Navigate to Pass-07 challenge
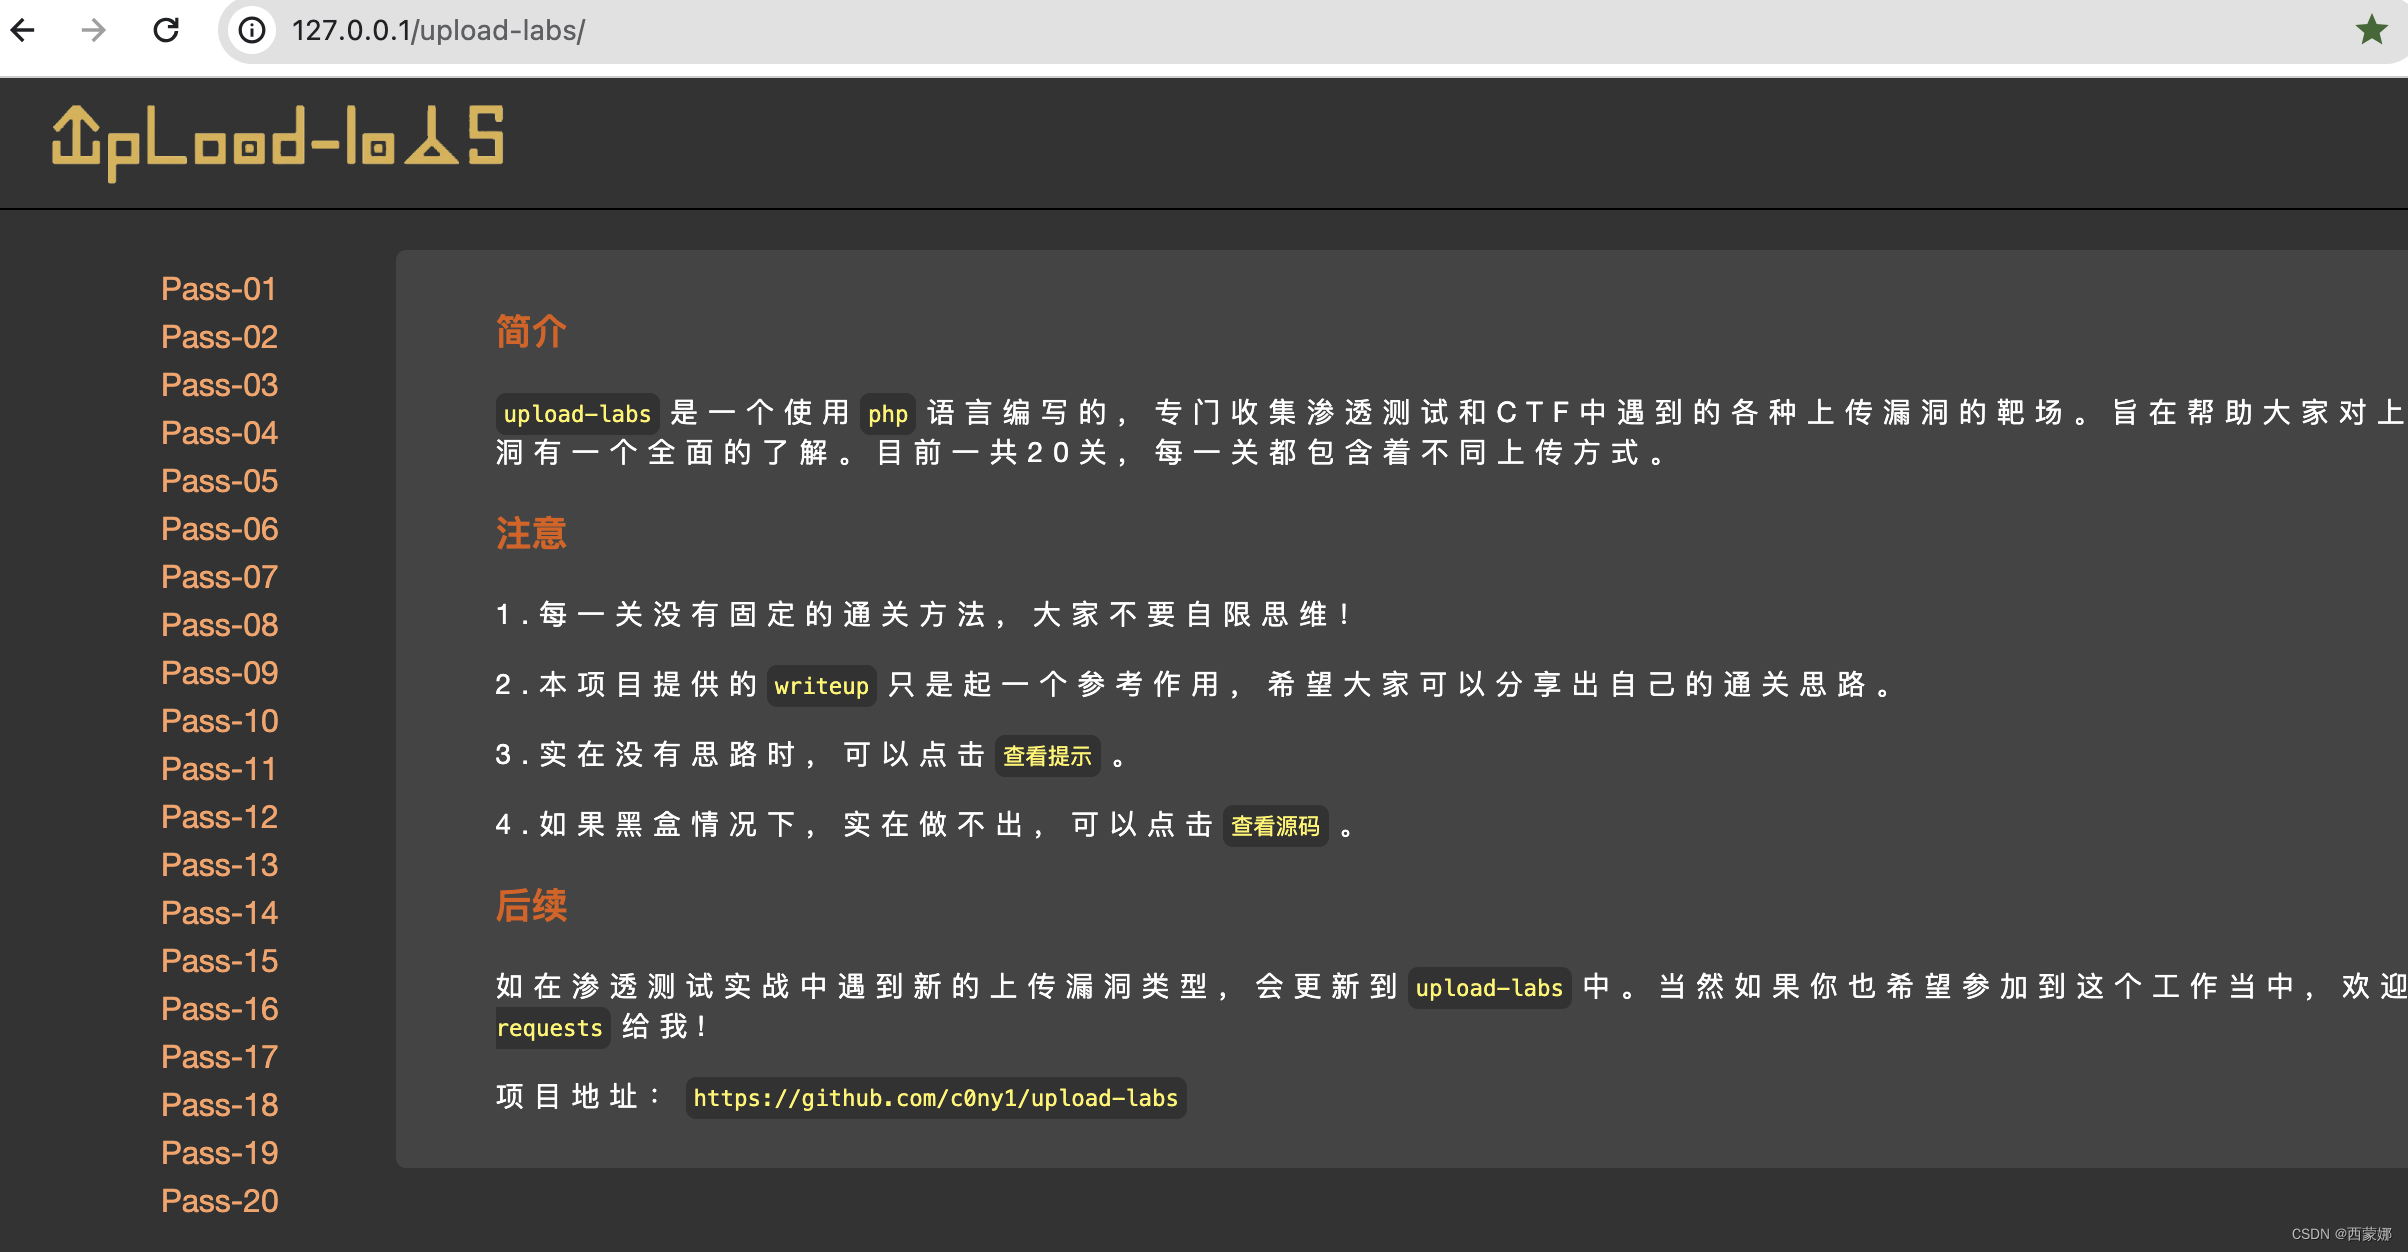Viewport: 2408px width, 1252px height. click(x=220, y=577)
